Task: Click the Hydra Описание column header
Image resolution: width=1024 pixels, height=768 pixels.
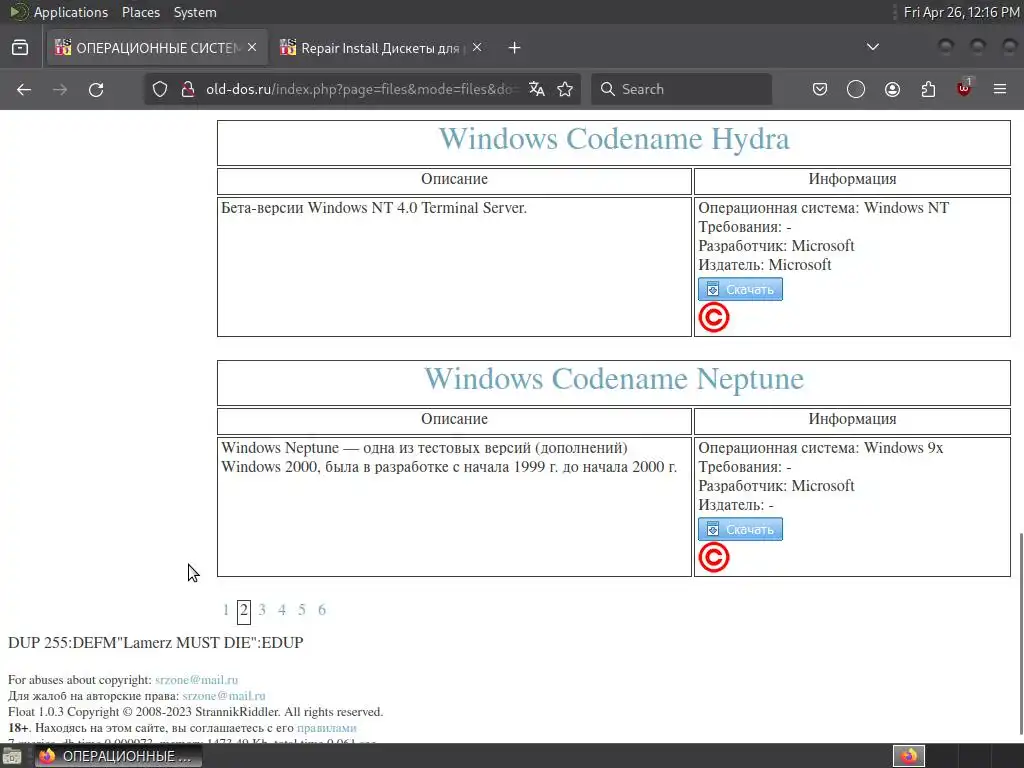Action: point(454,179)
